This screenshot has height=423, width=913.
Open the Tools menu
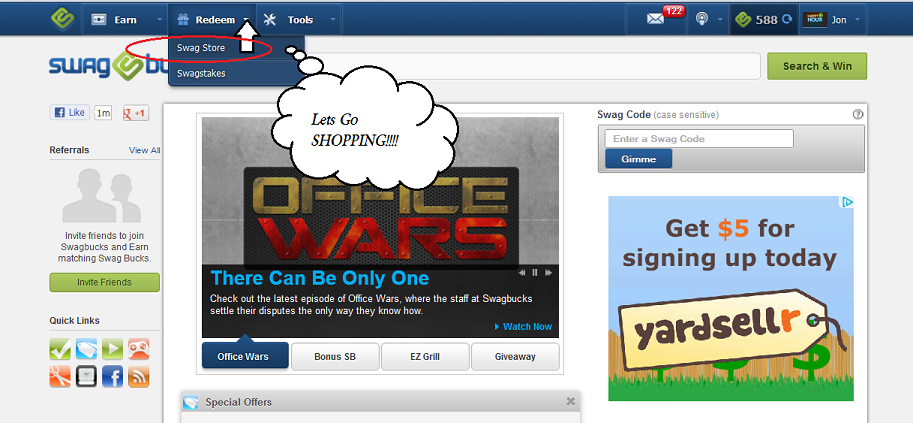click(x=300, y=20)
